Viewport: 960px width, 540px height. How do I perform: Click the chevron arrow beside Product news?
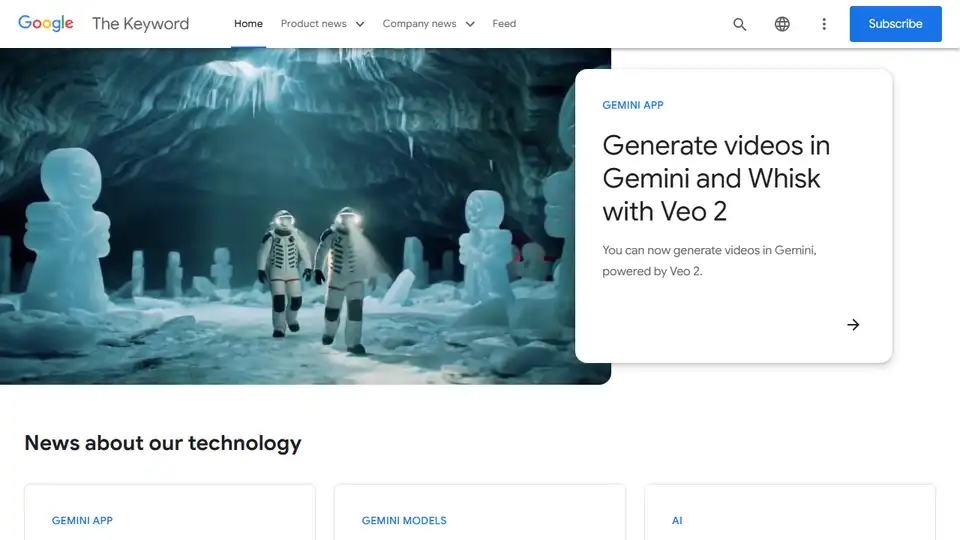360,24
